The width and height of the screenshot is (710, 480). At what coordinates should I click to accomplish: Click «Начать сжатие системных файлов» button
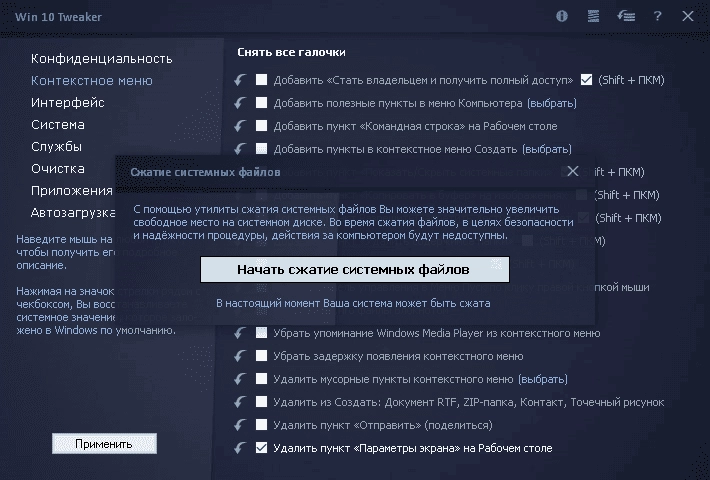pos(355,269)
